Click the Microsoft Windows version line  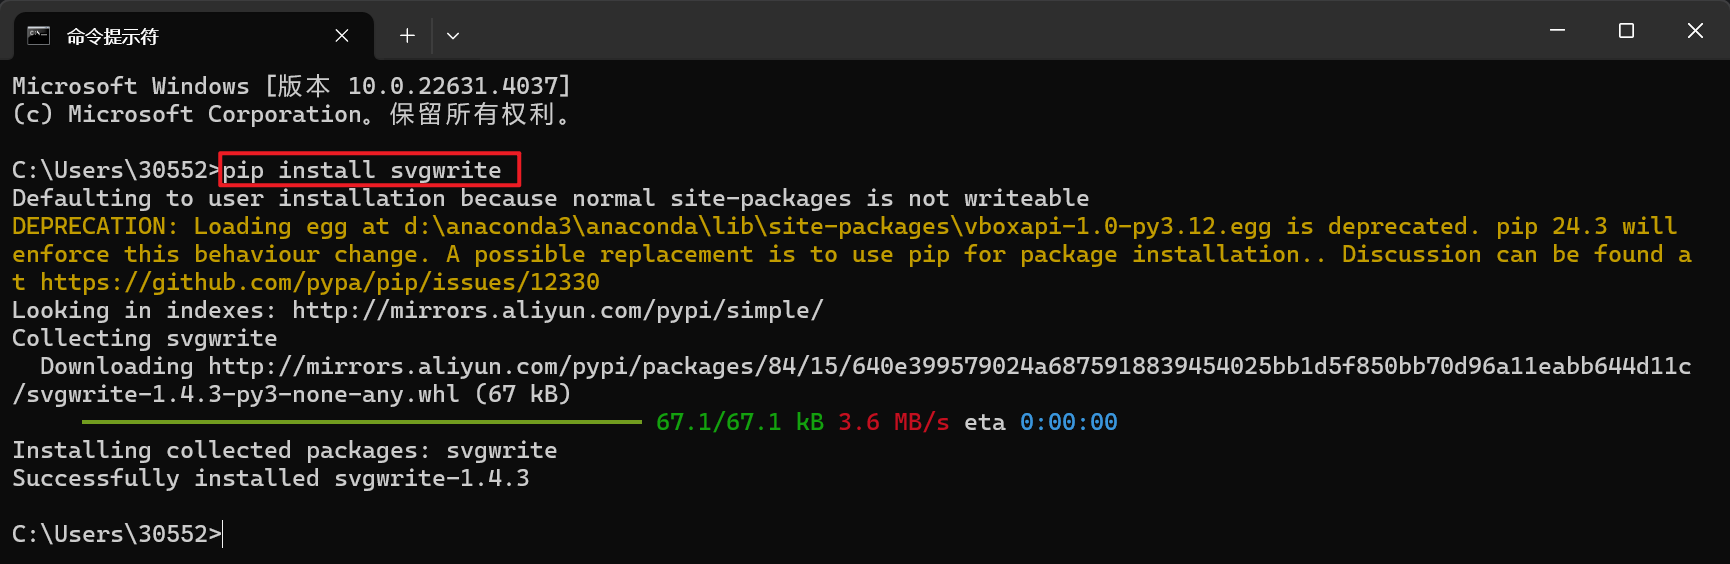pyautogui.click(x=291, y=87)
